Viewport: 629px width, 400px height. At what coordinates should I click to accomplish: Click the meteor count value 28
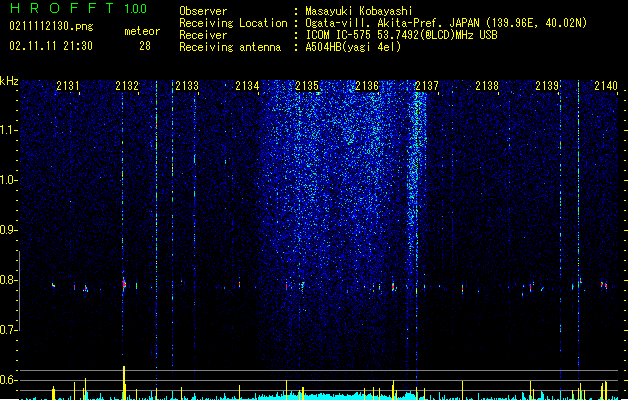point(145,46)
